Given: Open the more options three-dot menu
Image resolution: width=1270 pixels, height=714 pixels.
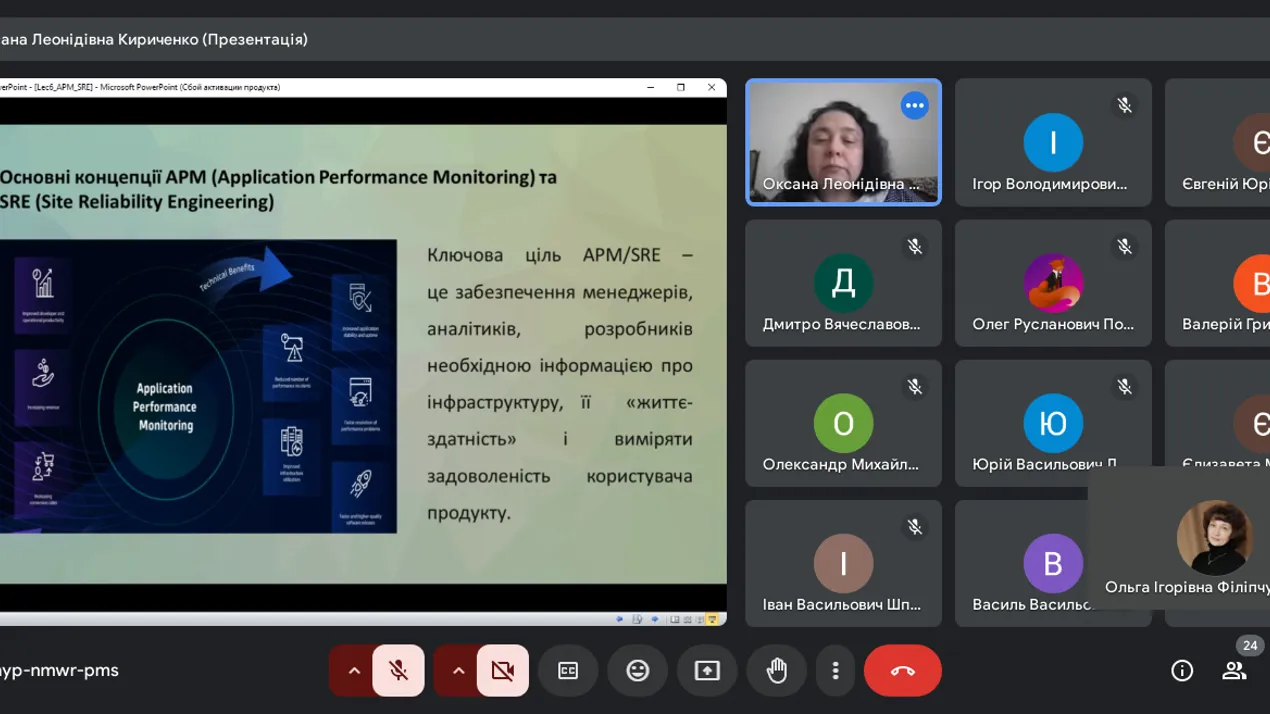Looking at the screenshot, I should tap(835, 671).
